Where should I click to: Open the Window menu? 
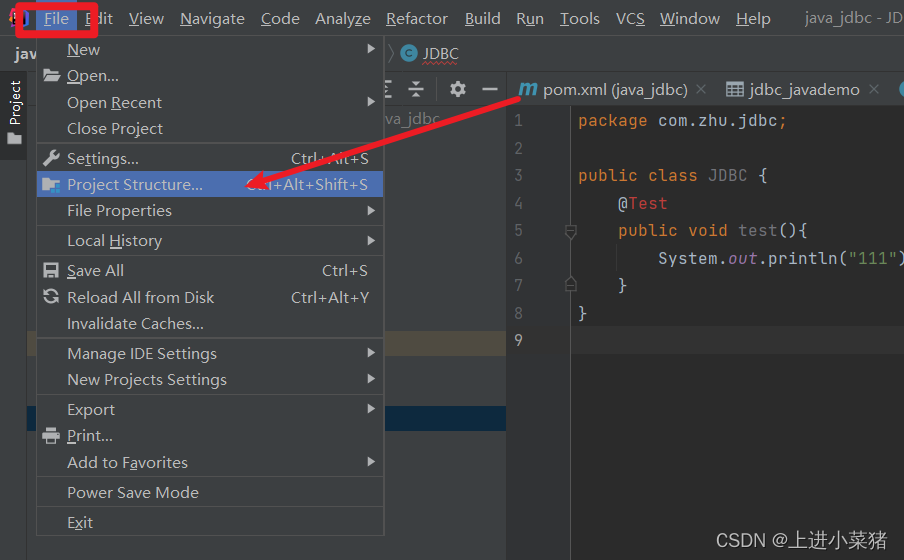tap(690, 19)
